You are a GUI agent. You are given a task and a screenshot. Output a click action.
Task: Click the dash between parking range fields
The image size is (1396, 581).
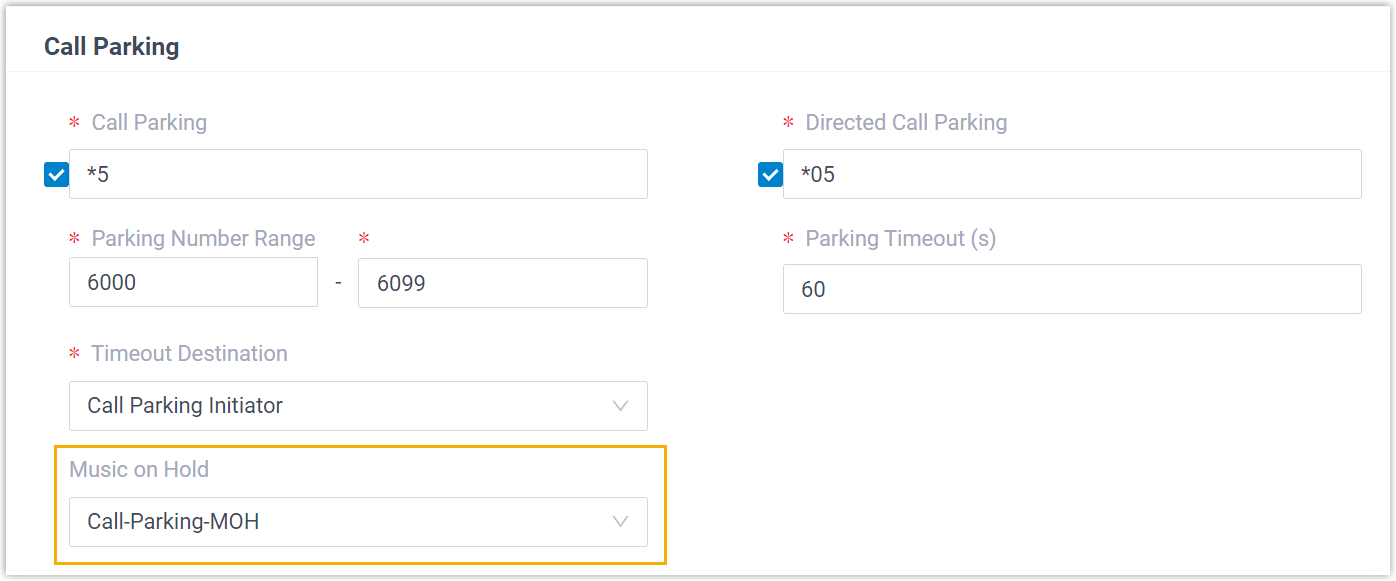coord(338,284)
